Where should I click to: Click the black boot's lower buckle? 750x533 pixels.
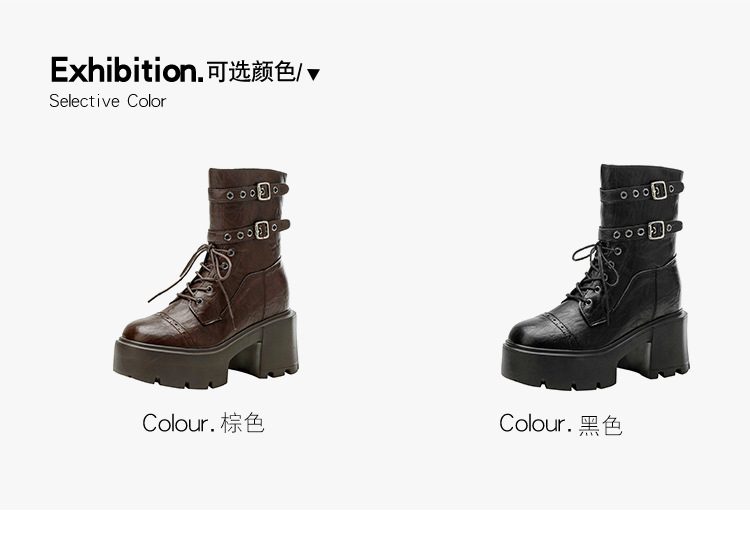click(656, 230)
